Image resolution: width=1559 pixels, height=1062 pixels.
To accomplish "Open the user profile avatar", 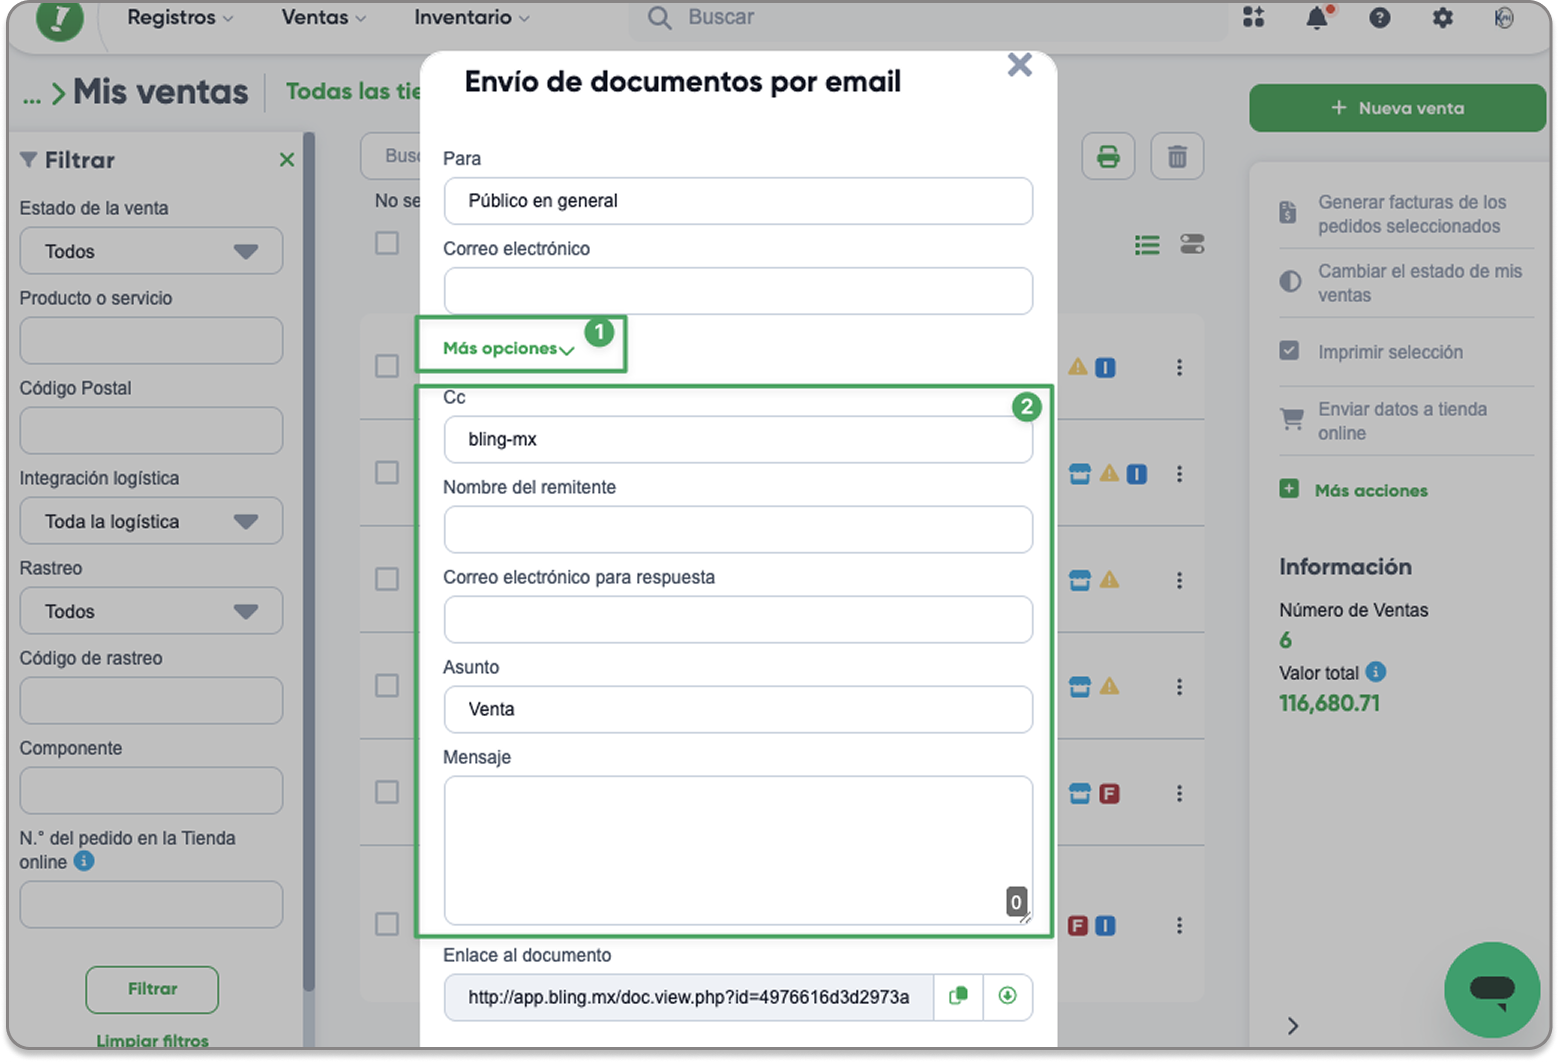I will pos(1504,17).
